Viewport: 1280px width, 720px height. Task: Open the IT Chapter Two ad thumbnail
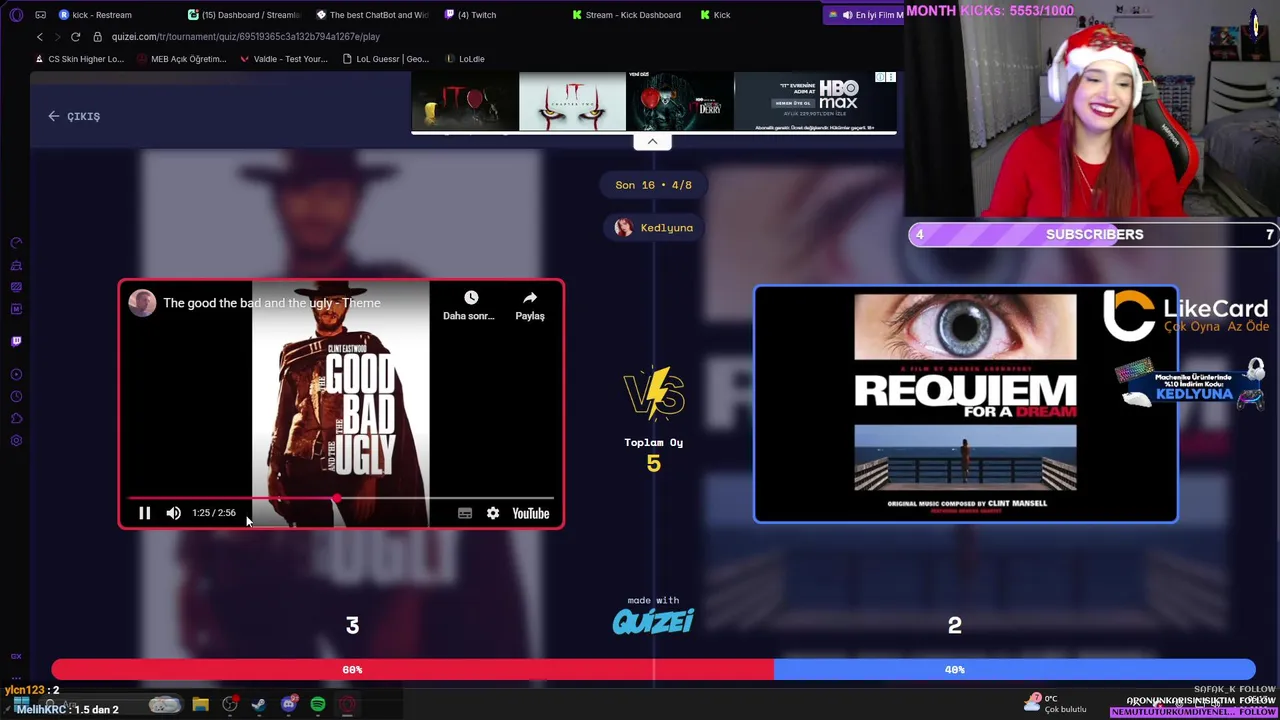[572, 102]
